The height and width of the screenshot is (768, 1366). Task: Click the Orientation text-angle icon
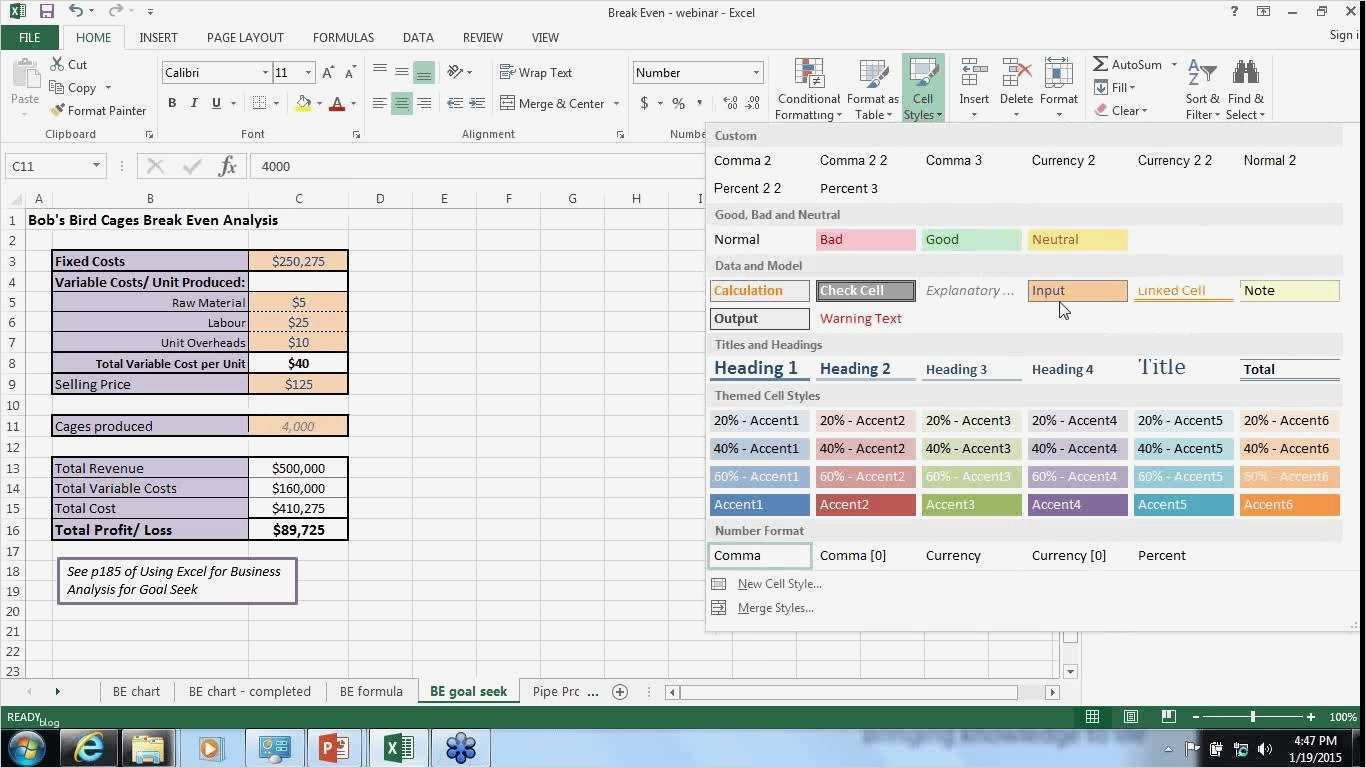[455, 72]
